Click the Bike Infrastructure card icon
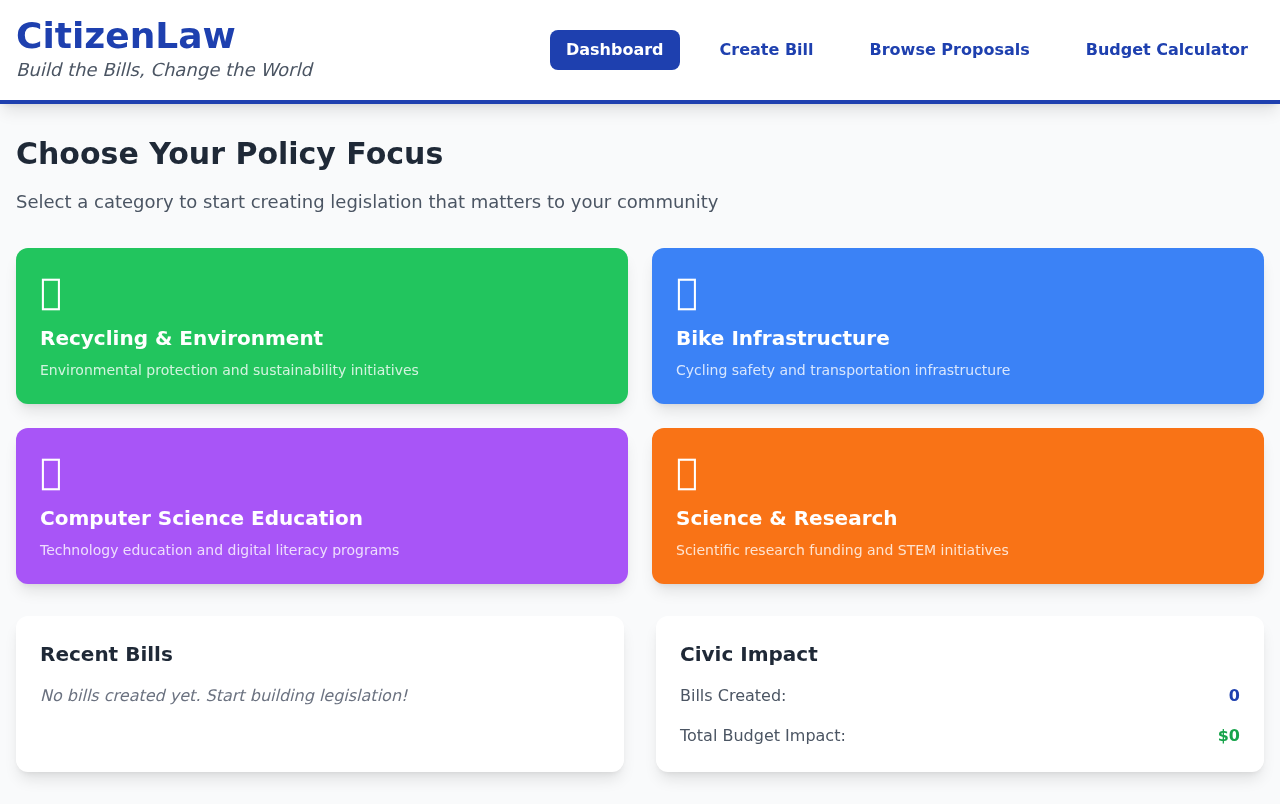This screenshot has height=804, width=1280. 687,293
